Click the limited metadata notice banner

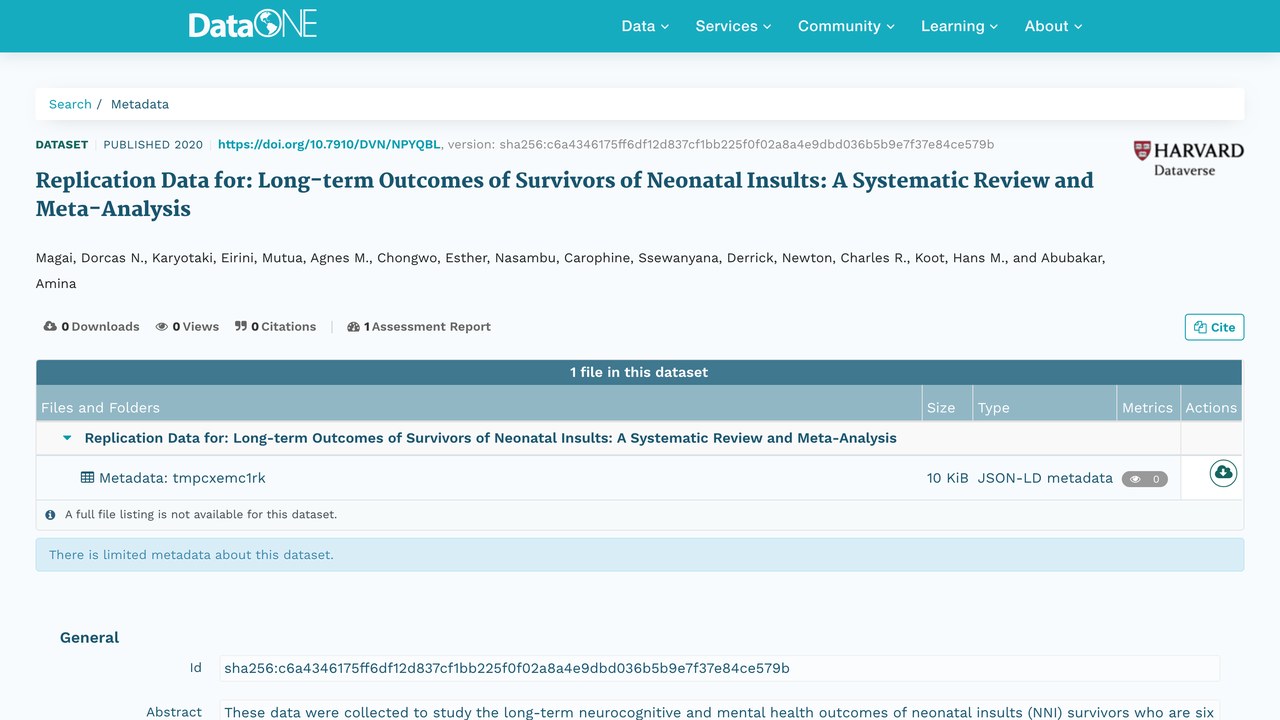(x=640, y=555)
